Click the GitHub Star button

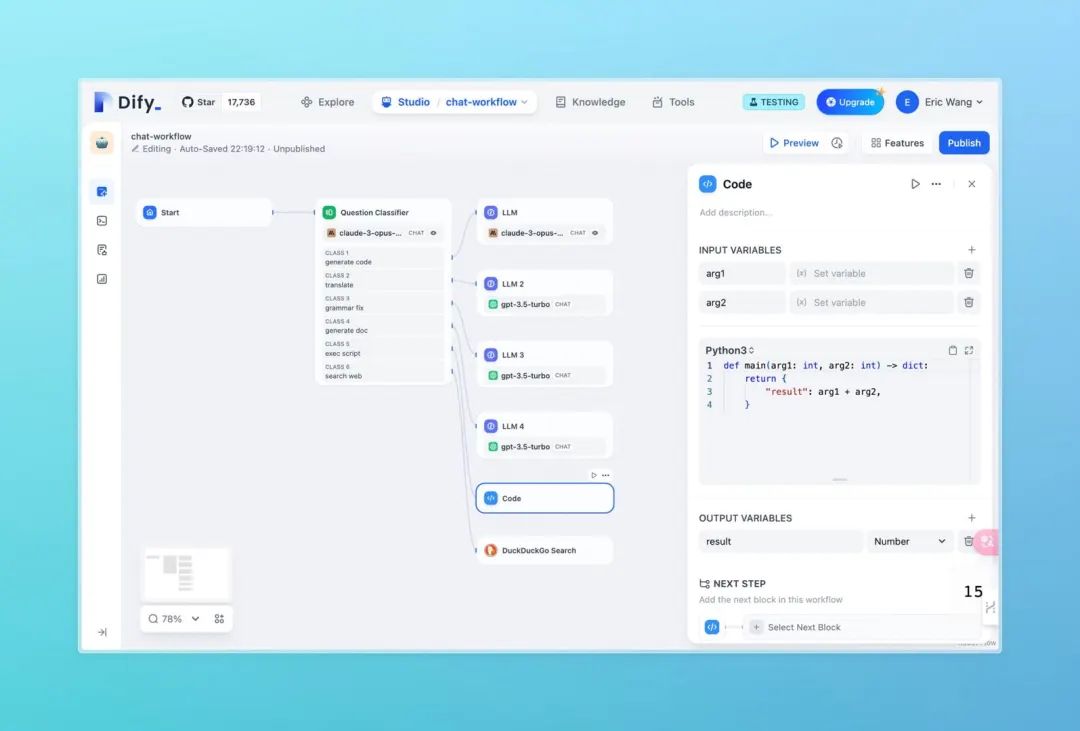pos(198,102)
